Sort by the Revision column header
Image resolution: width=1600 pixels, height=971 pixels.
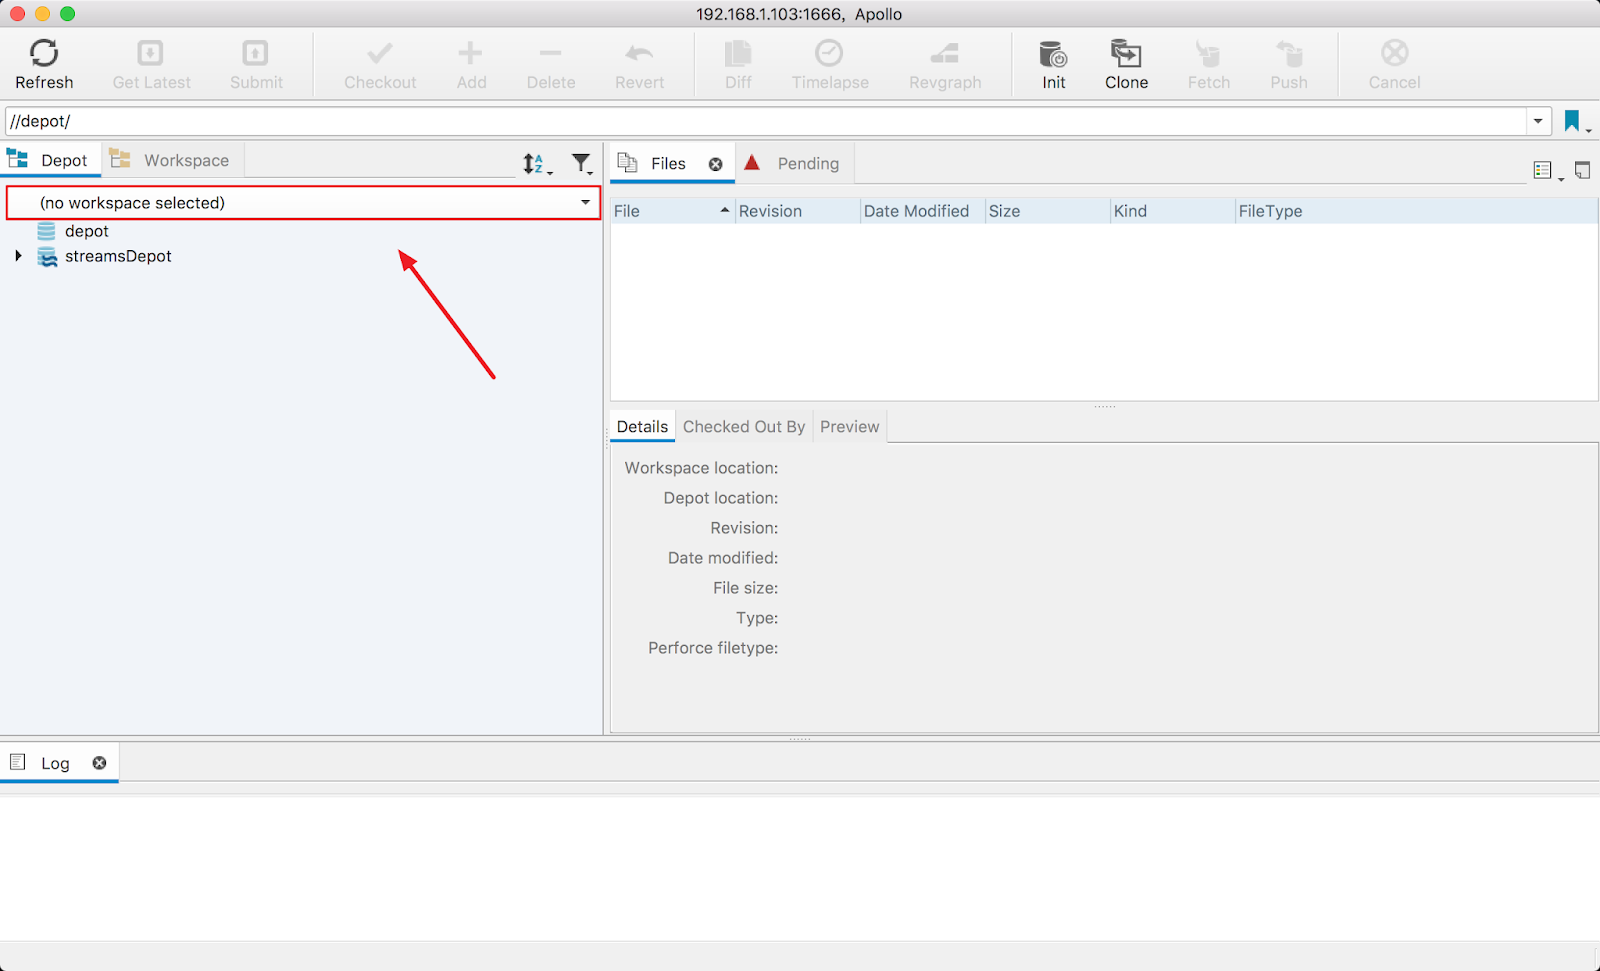pos(797,211)
